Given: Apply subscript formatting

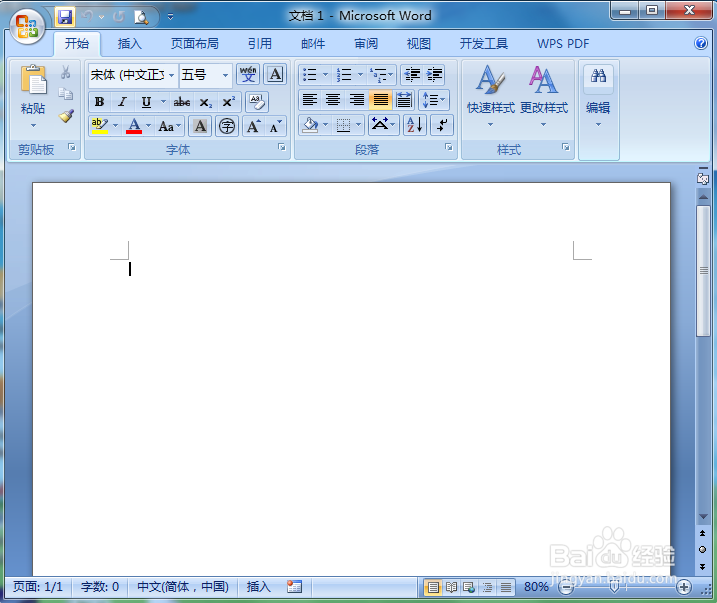Looking at the screenshot, I should point(206,102).
